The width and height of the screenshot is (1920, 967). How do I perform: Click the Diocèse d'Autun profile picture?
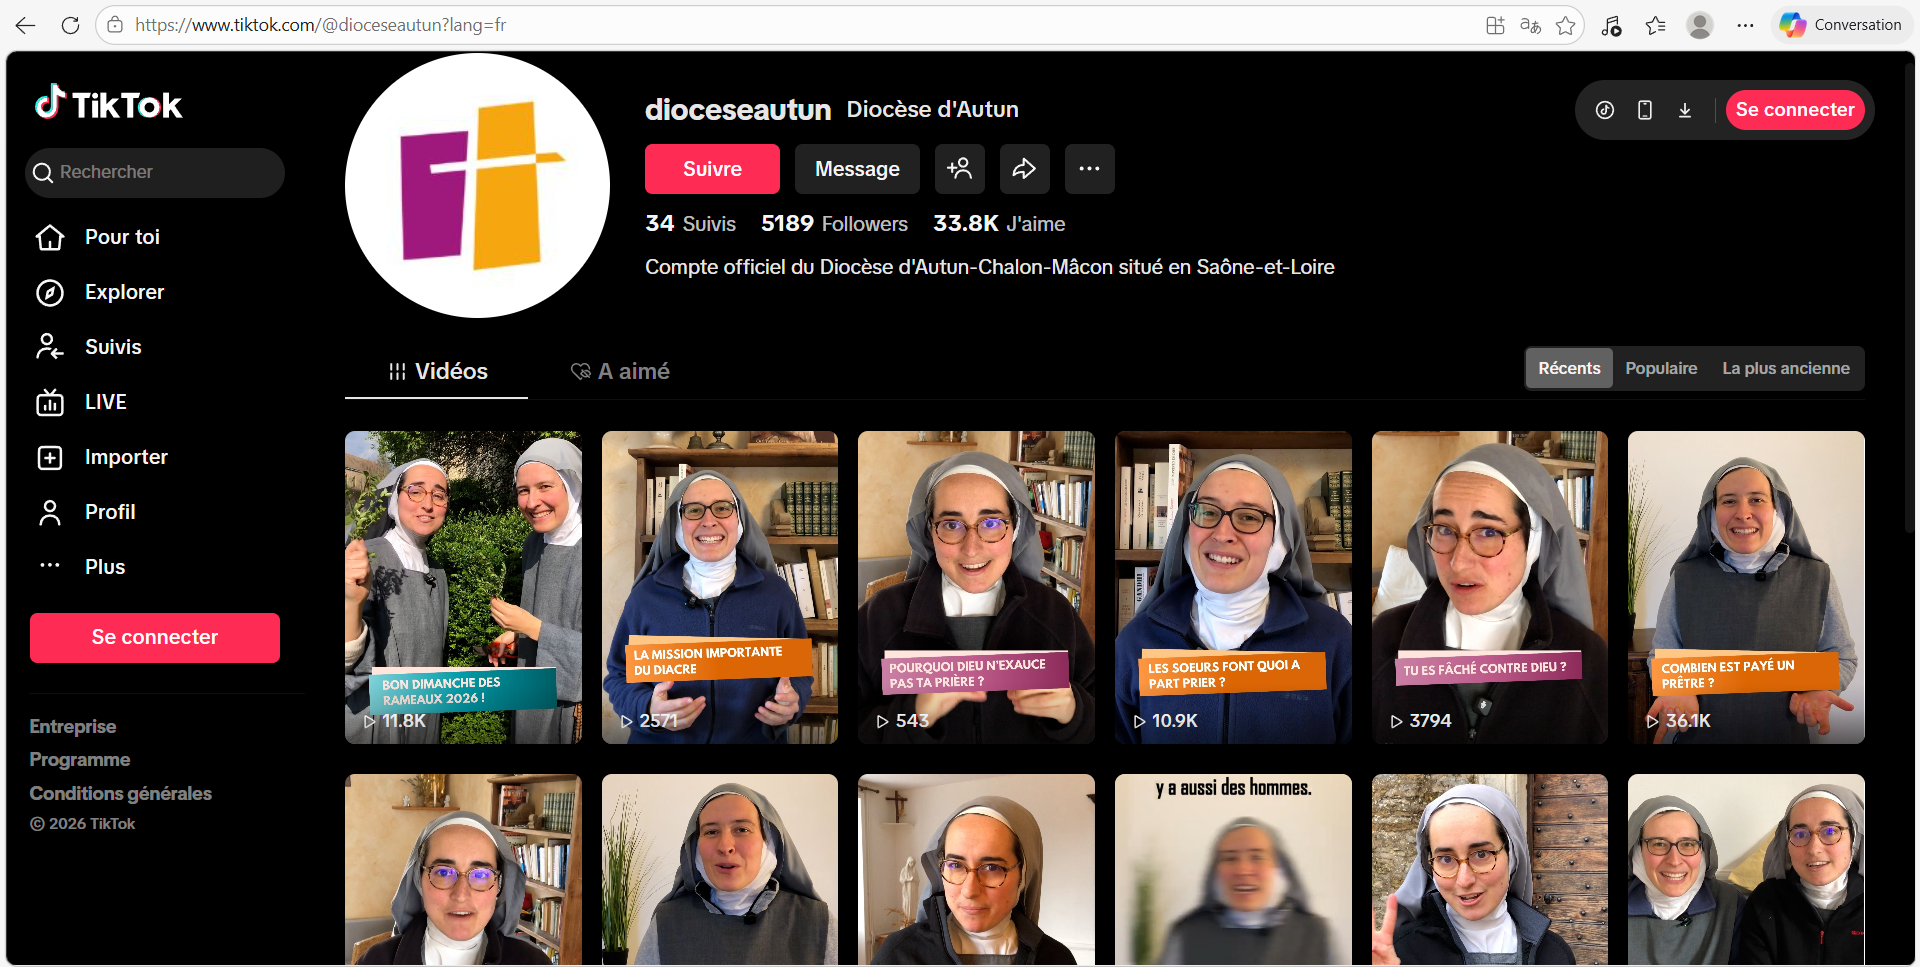pyautogui.click(x=477, y=186)
